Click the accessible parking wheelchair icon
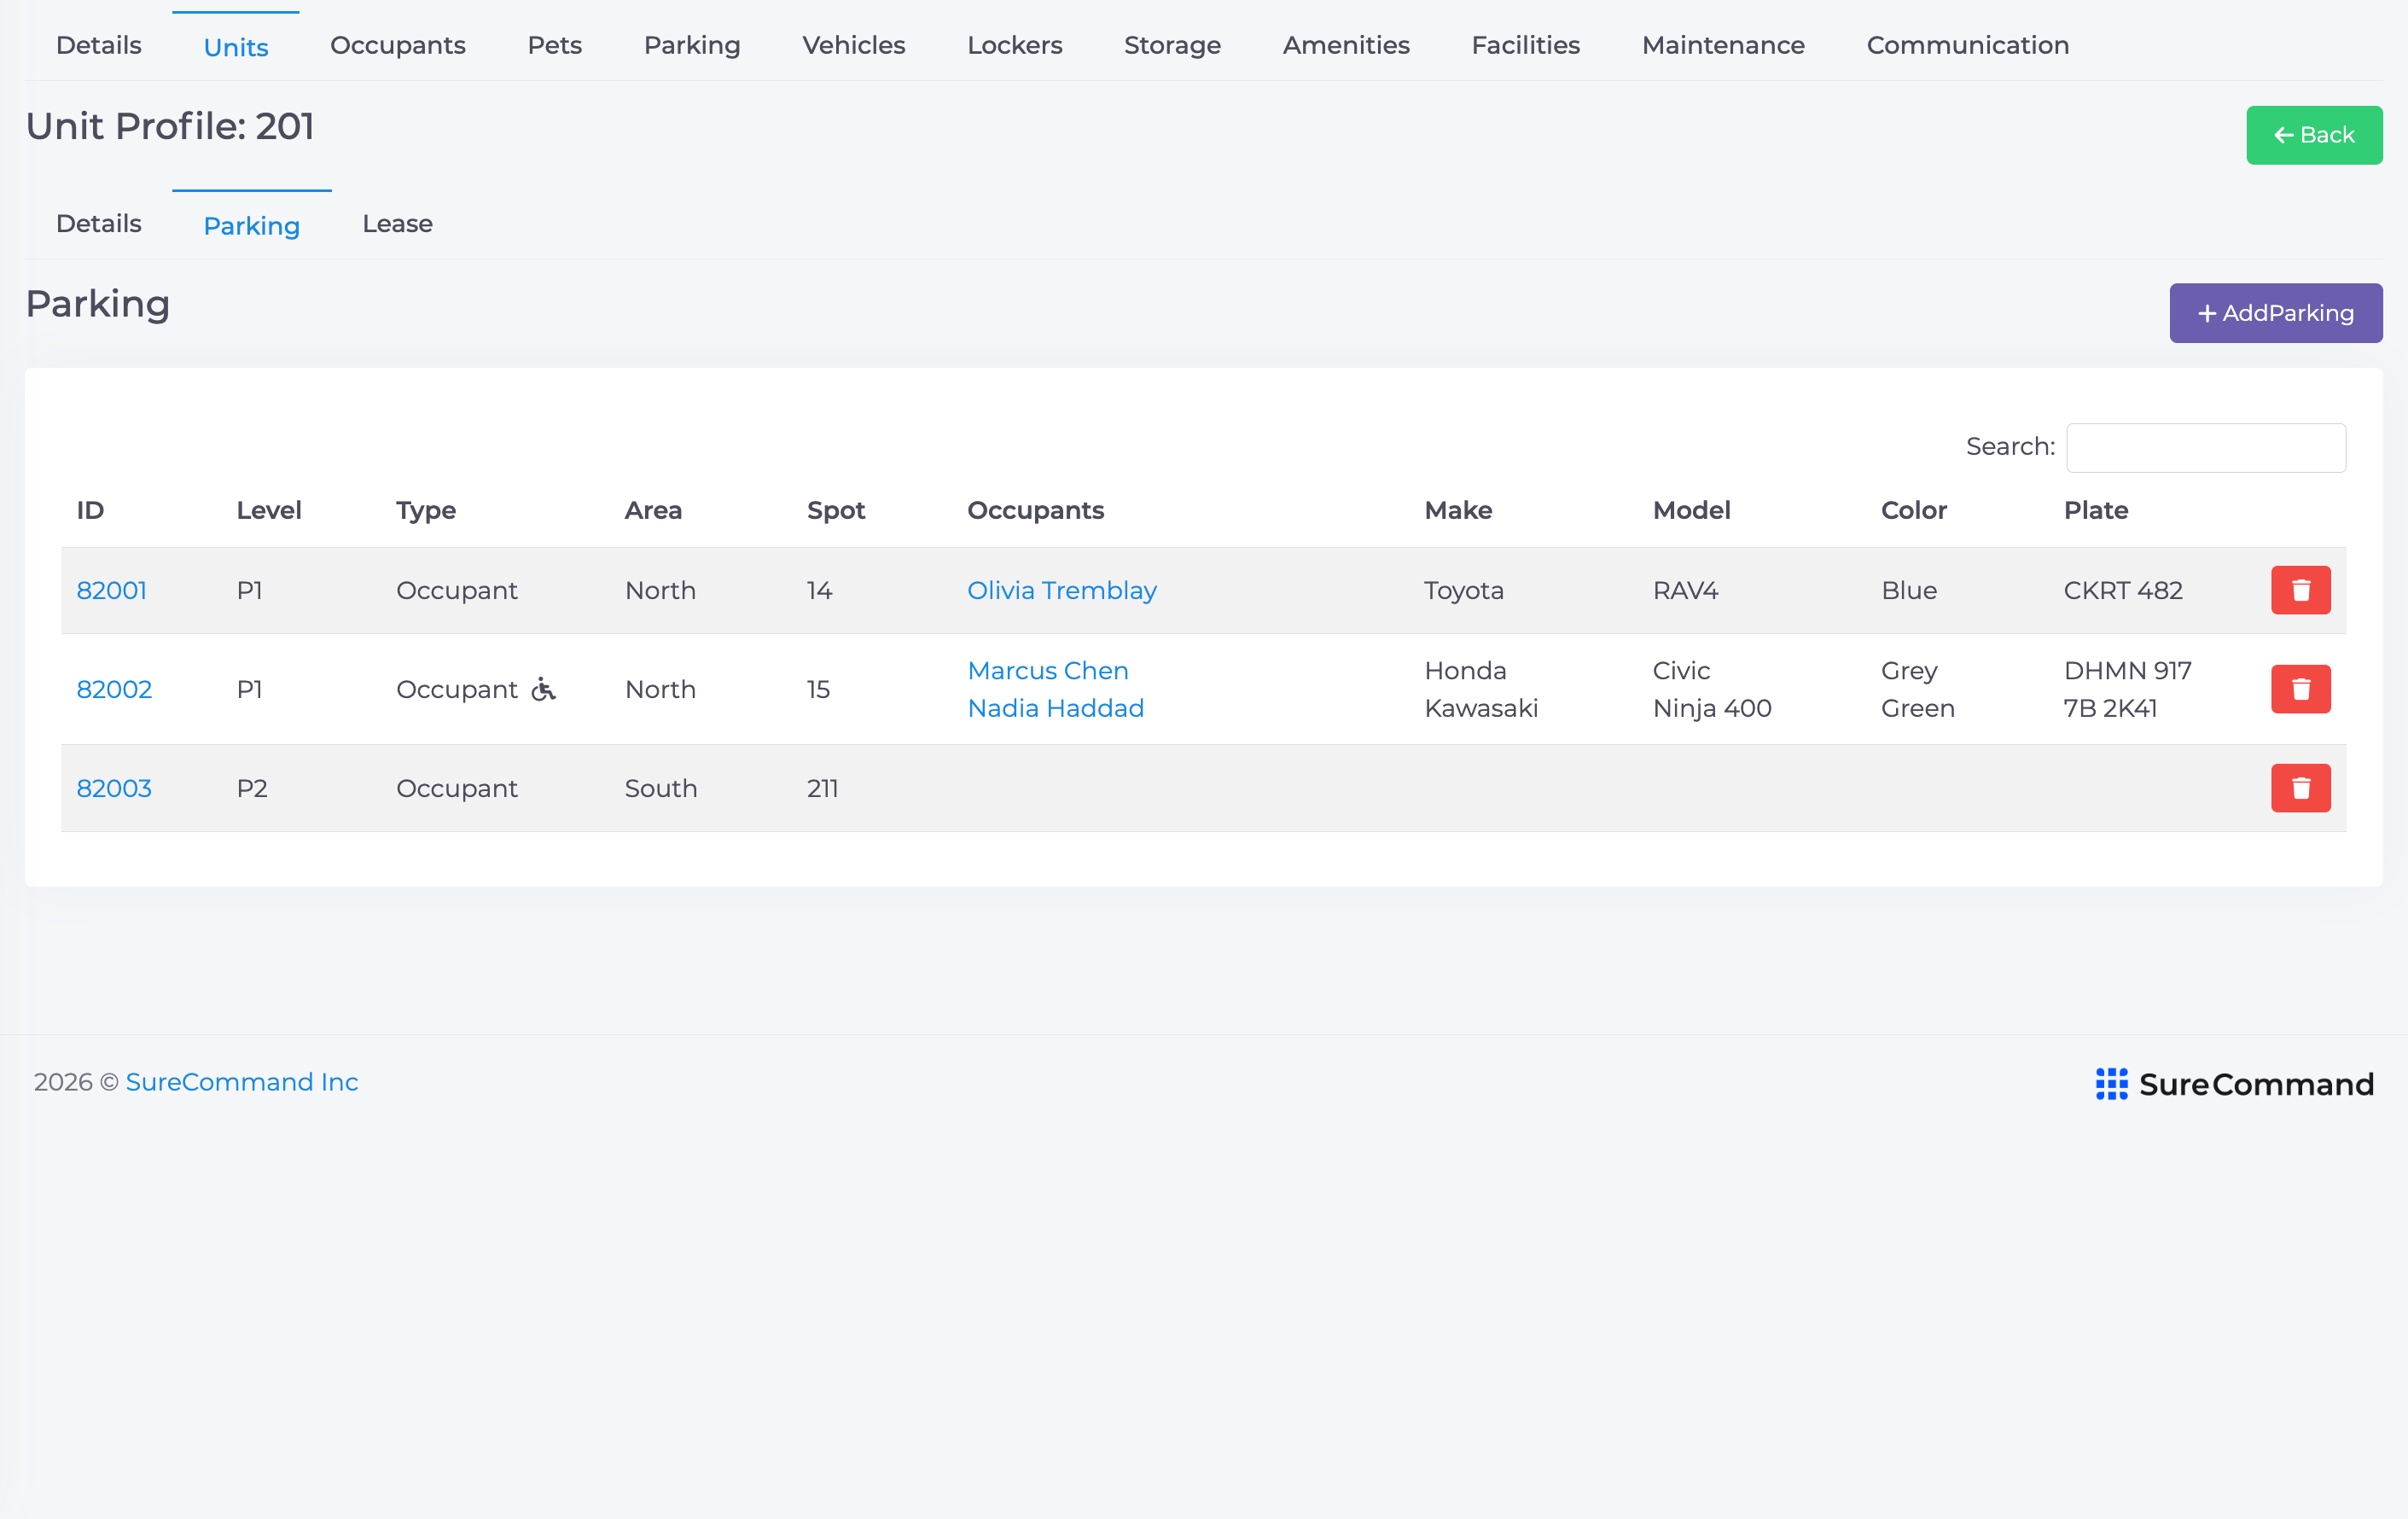This screenshot has height=1519, width=2408. click(543, 689)
